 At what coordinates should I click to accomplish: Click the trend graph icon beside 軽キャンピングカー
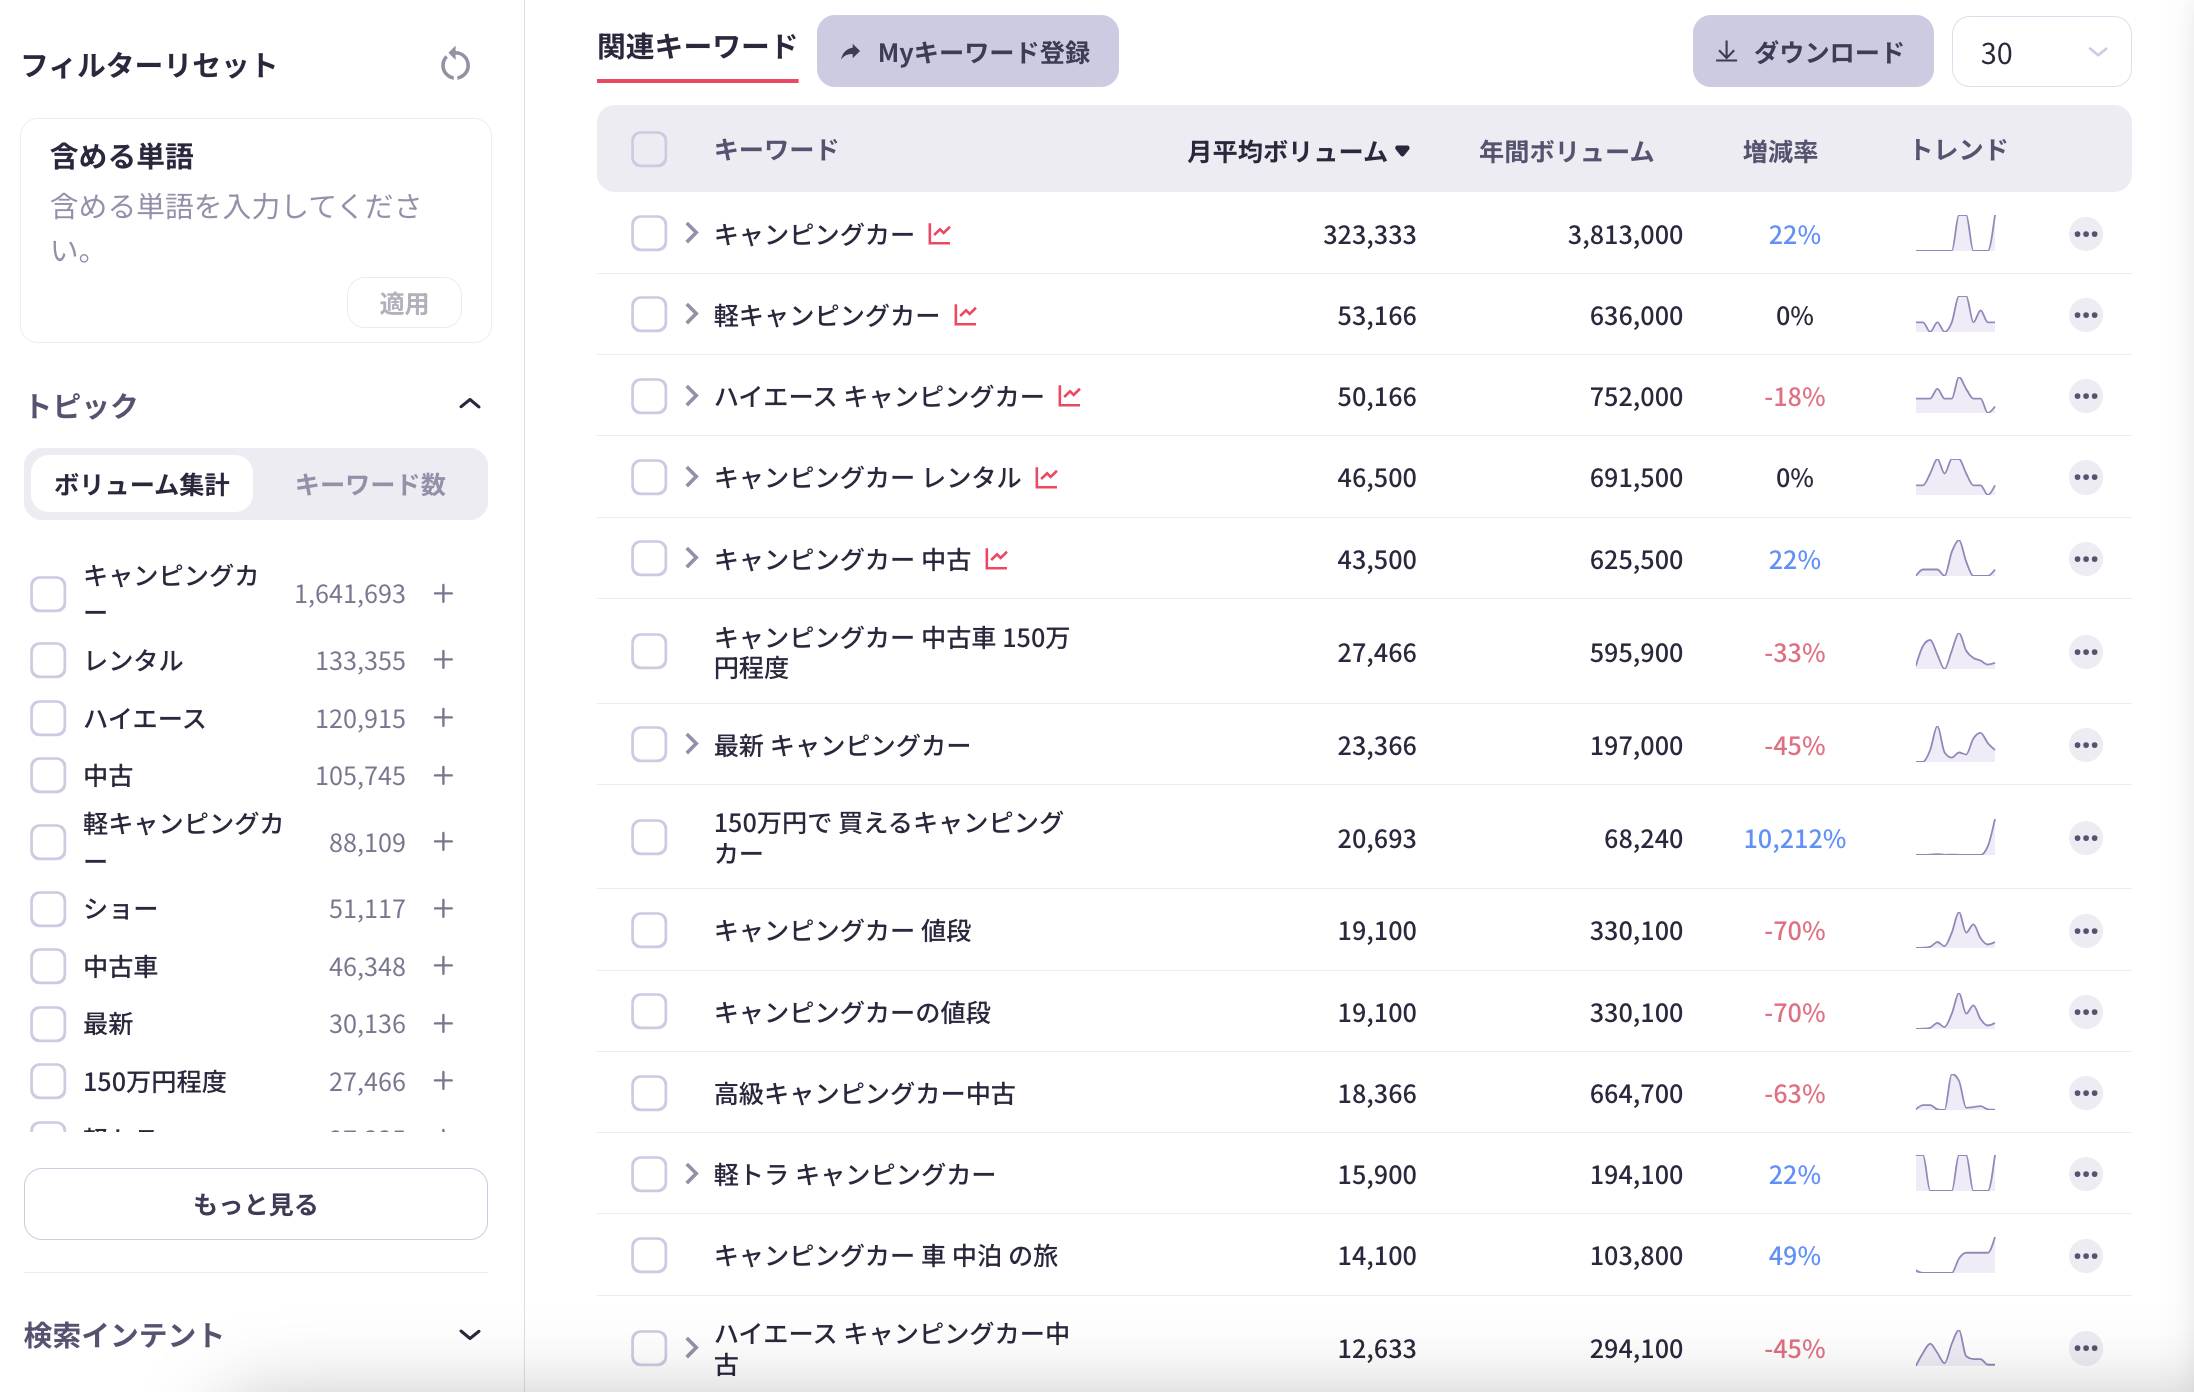(x=967, y=314)
